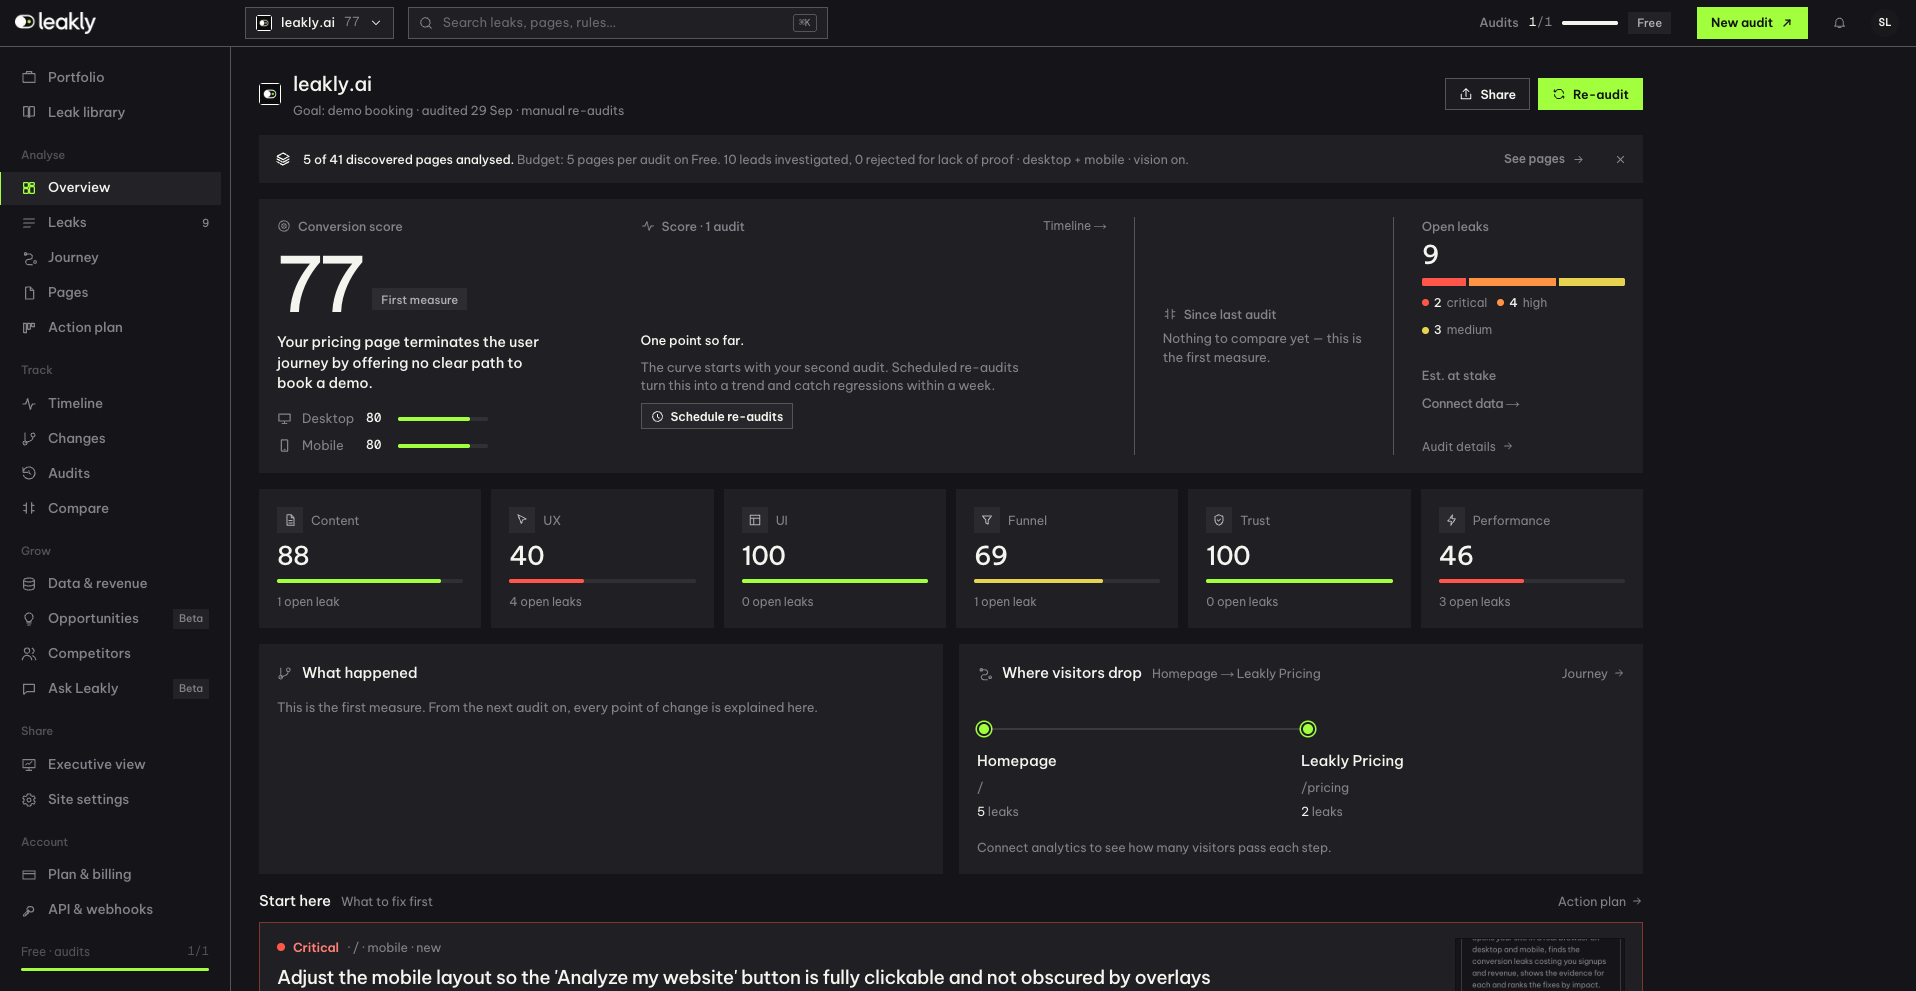The height and width of the screenshot is (991, 1916).
Task: Click the Desktop monitor icon
Action: (x=284, y=419)
